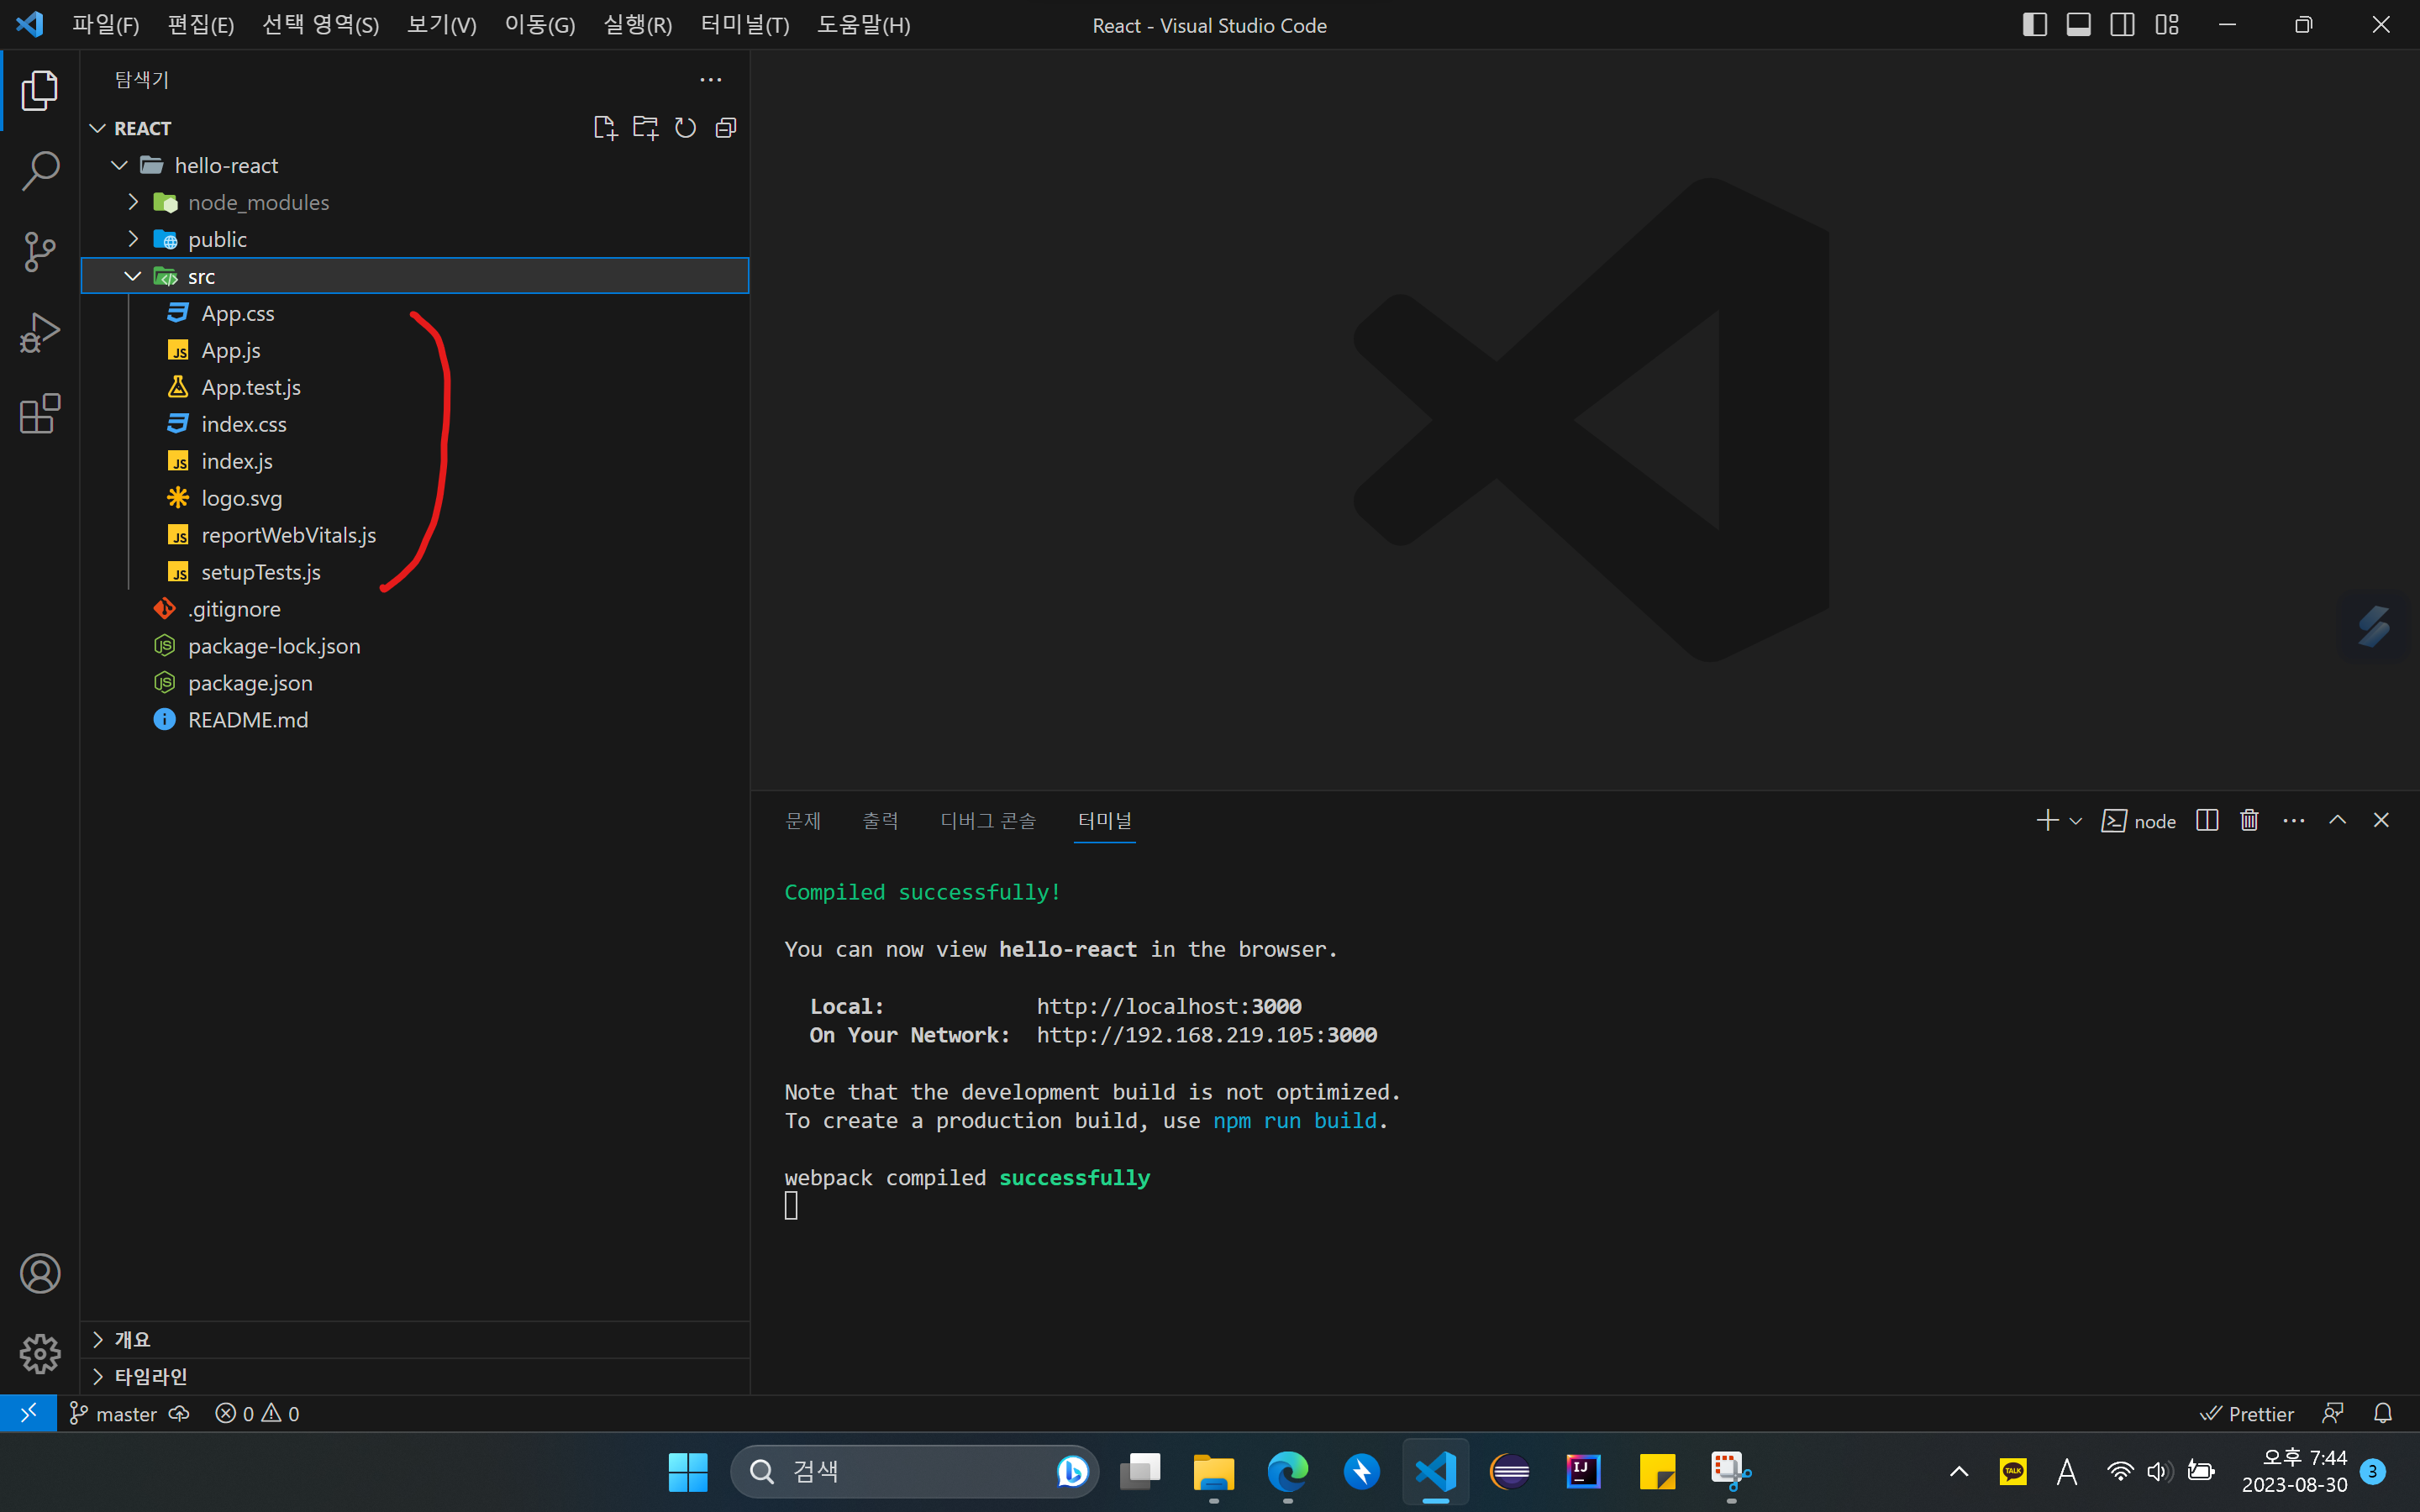Open App.js file

(415, 350)
